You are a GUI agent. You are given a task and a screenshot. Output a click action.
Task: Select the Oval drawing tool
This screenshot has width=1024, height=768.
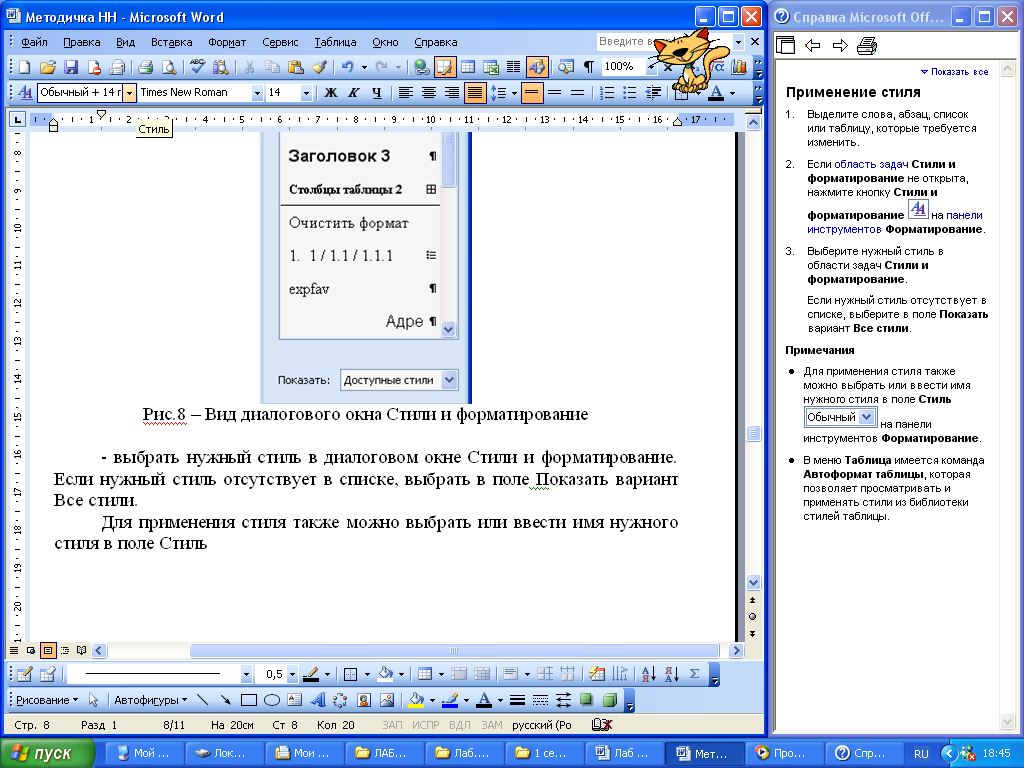pos(272,700)
